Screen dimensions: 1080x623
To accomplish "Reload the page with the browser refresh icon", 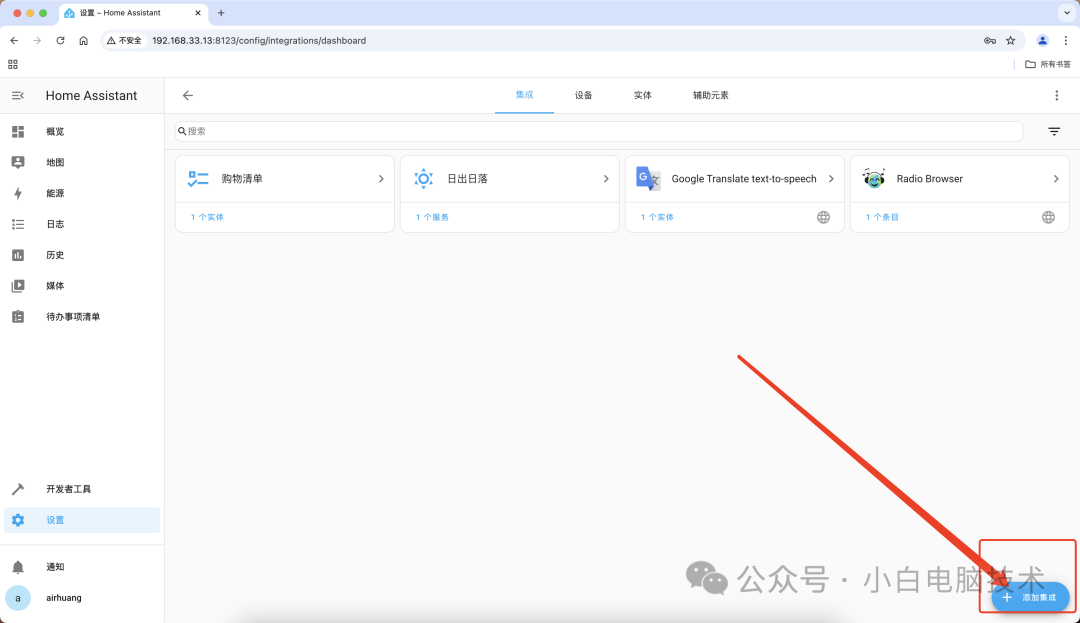I will pyautogui.click(x=61, y=41).
